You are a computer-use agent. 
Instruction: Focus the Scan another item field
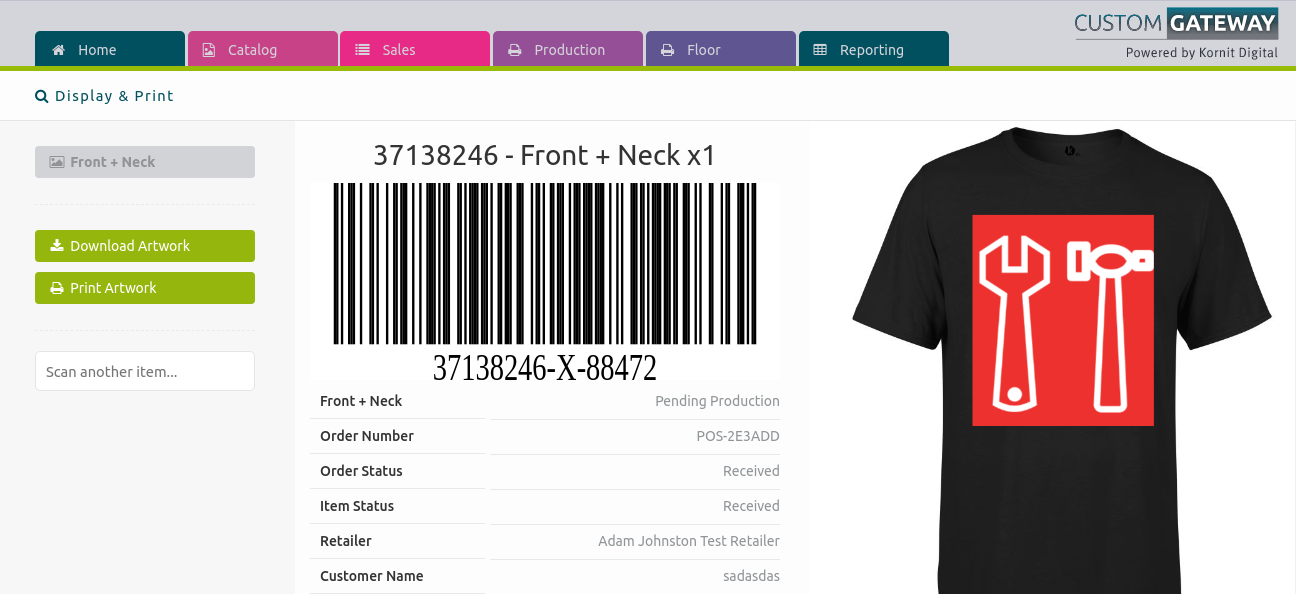145,371
